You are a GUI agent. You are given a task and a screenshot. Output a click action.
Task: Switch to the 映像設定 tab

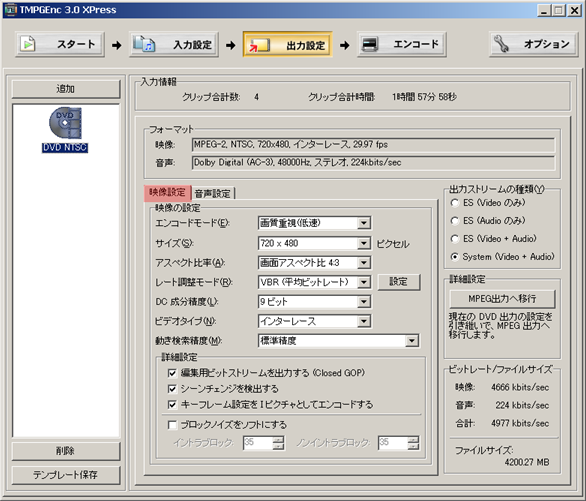167,192
